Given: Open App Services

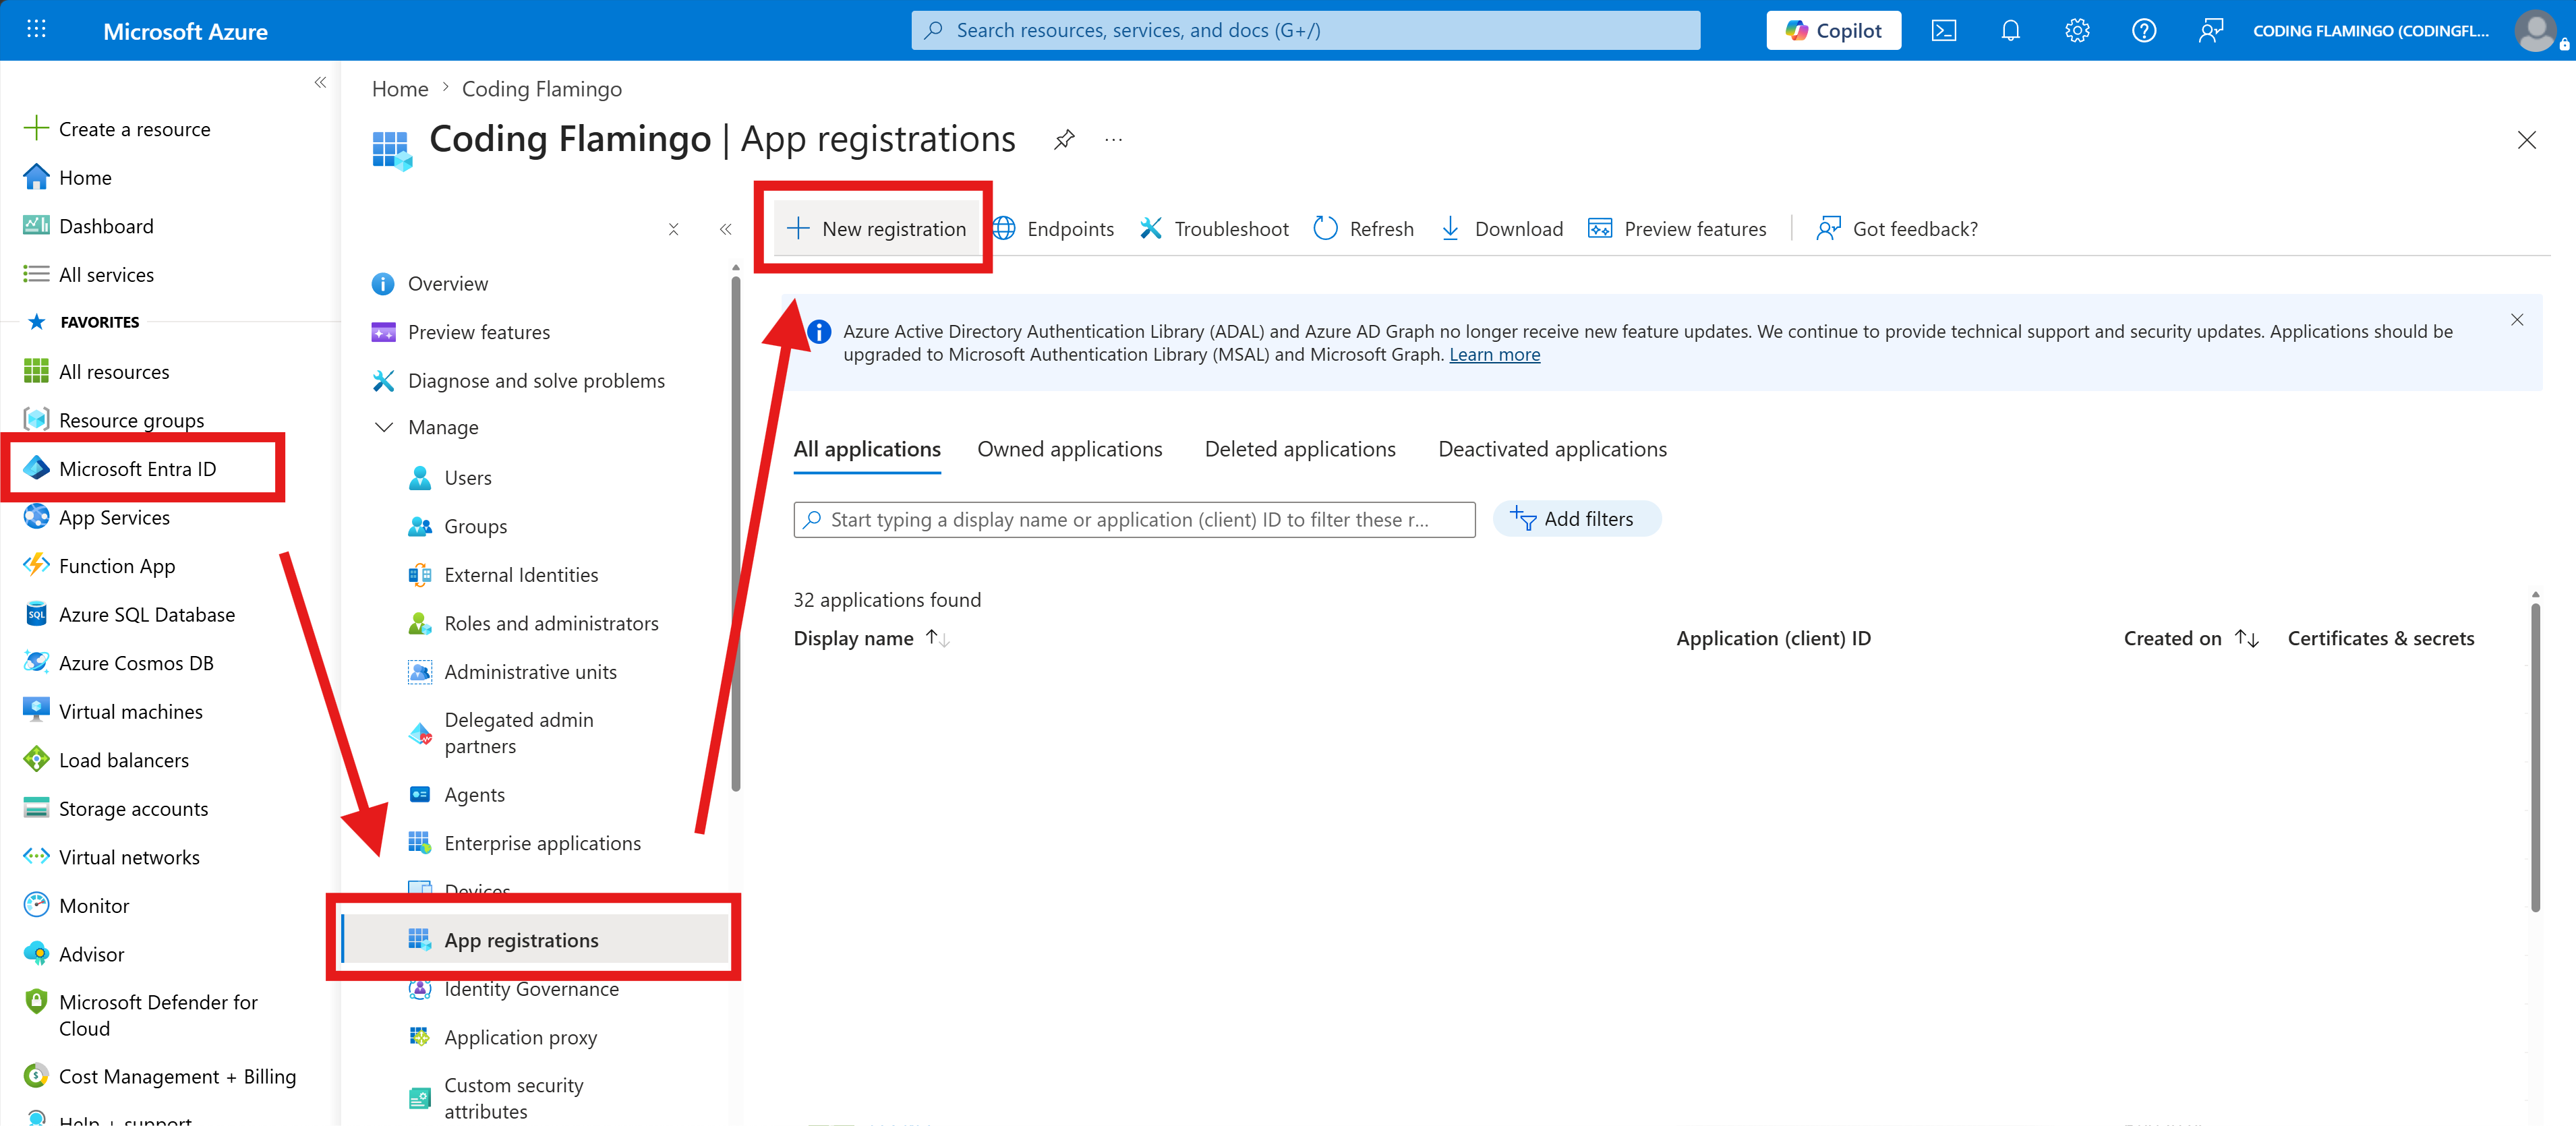Looking at the screenshot, I should [96, 517].
